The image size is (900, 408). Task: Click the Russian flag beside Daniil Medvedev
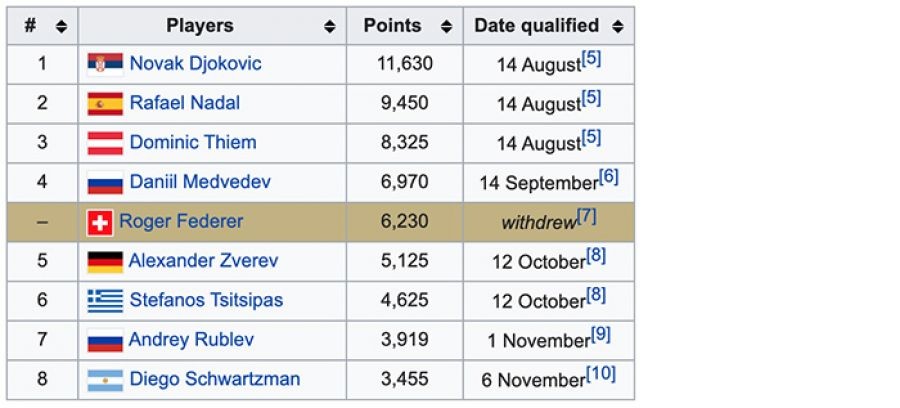click(105, 183)
